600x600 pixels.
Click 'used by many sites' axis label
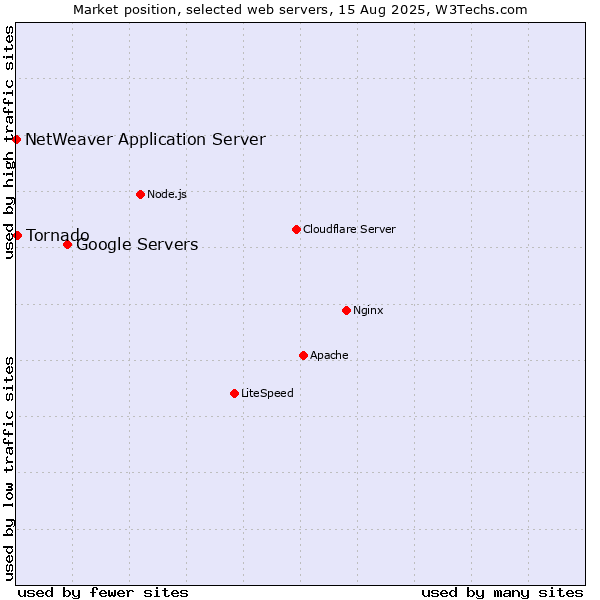pos(502,593)
